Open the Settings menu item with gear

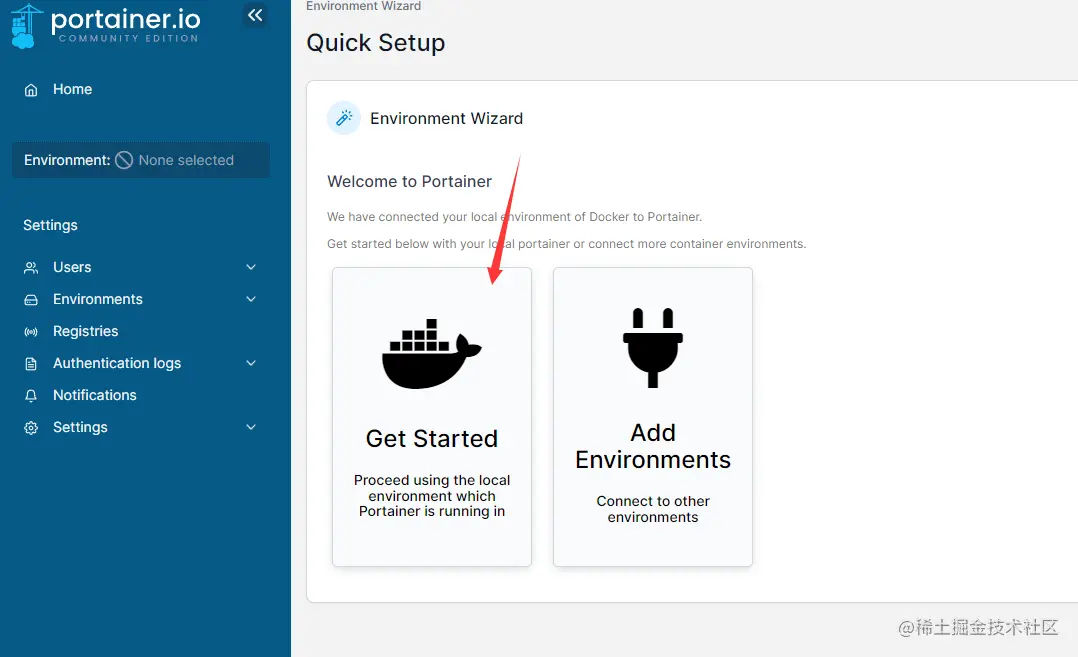click(x=80, y=427)
